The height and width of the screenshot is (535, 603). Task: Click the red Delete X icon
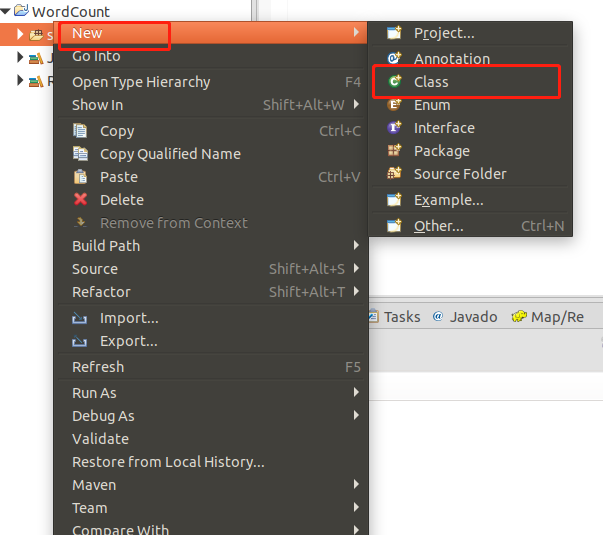pos(80,199)
